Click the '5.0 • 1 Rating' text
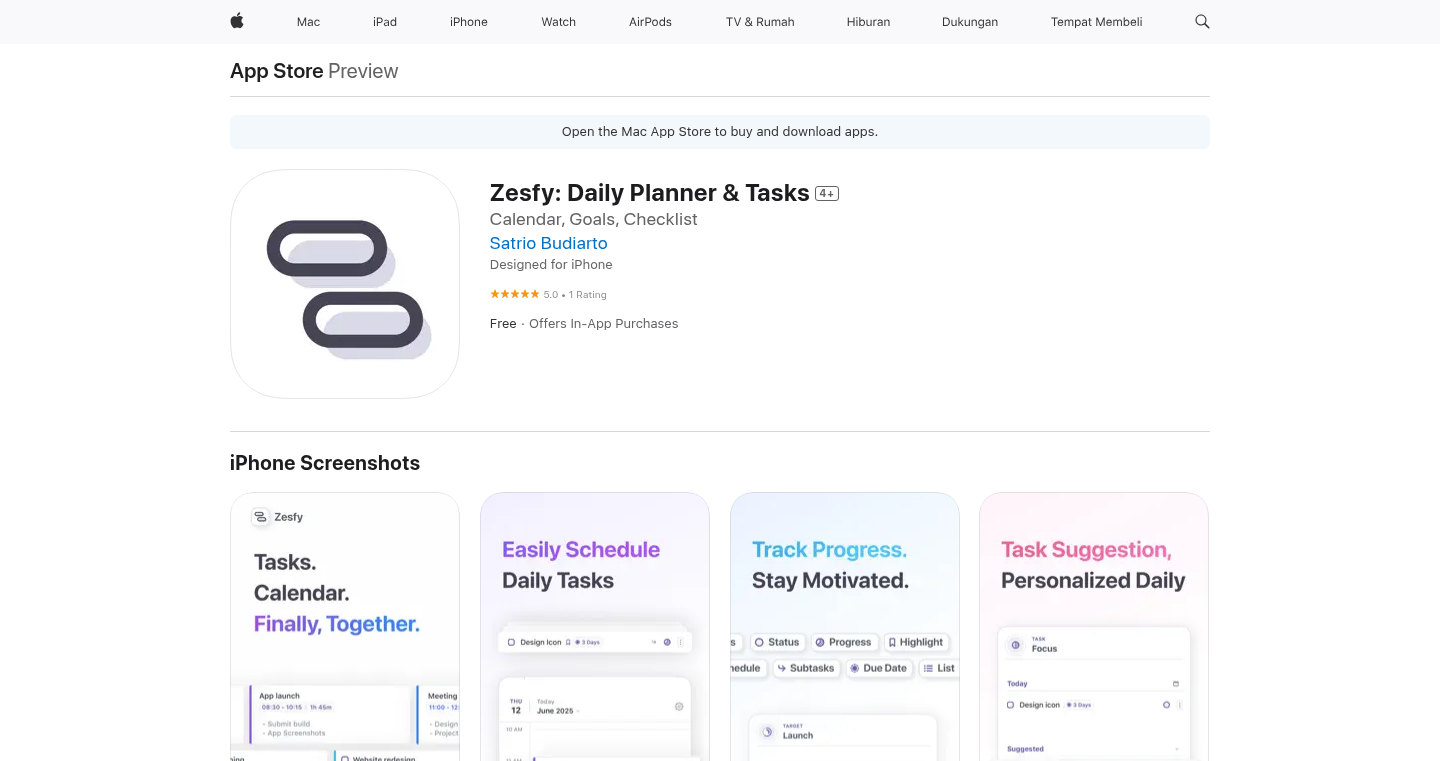Image resolution: width=1440 pixels, height=761 pixels. point(575,295)
